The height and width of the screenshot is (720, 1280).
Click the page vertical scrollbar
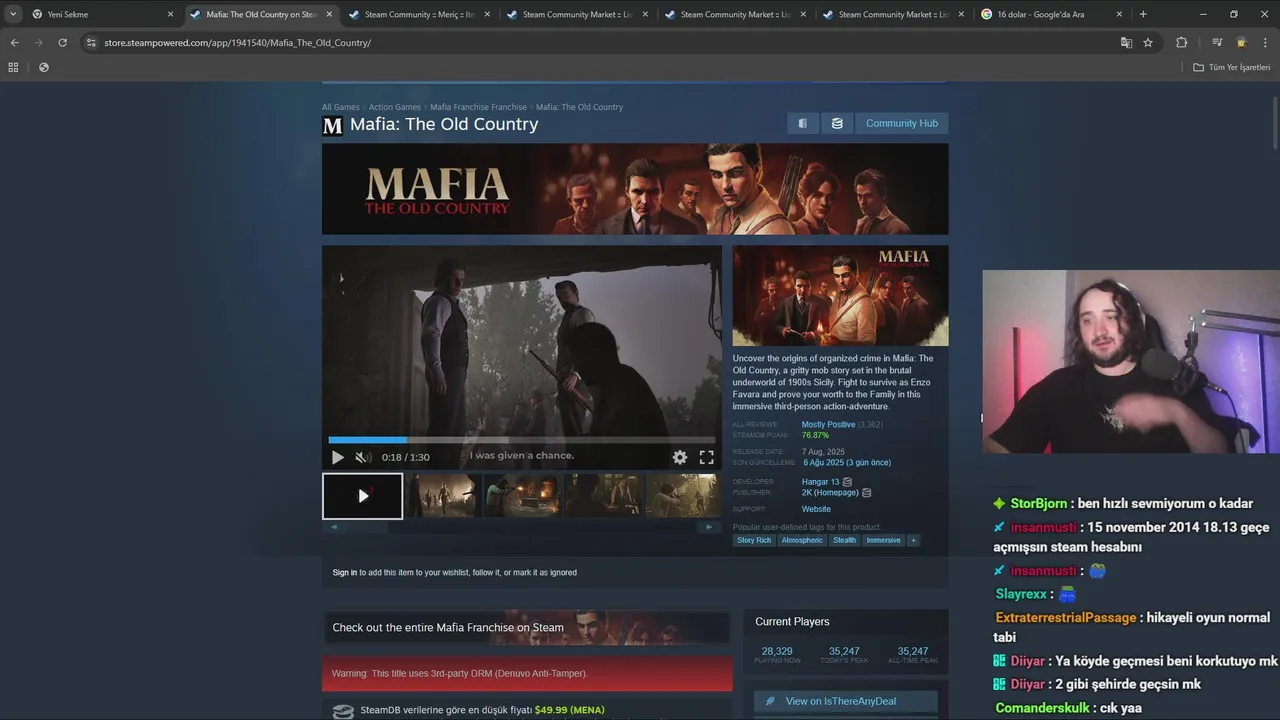click(x=1275, y=125)
